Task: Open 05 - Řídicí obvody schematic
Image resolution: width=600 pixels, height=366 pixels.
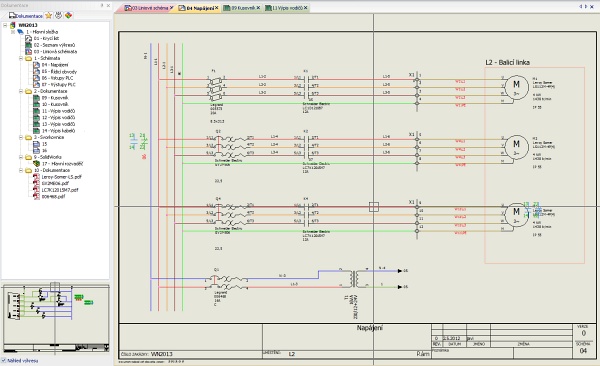Action: point(59,72)
